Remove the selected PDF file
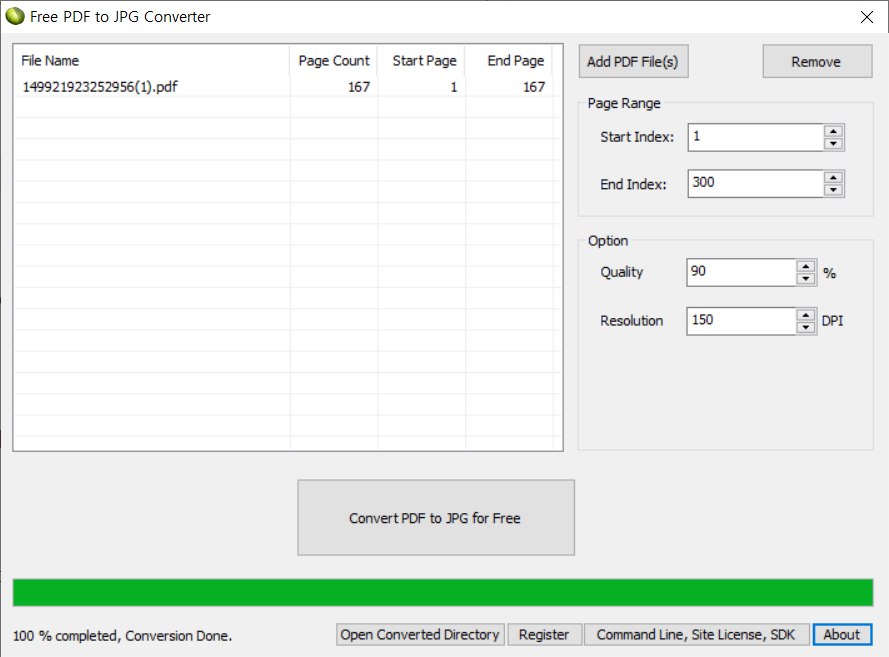Image resolution: width=889 pixels, height=657 pixels. 817,61
